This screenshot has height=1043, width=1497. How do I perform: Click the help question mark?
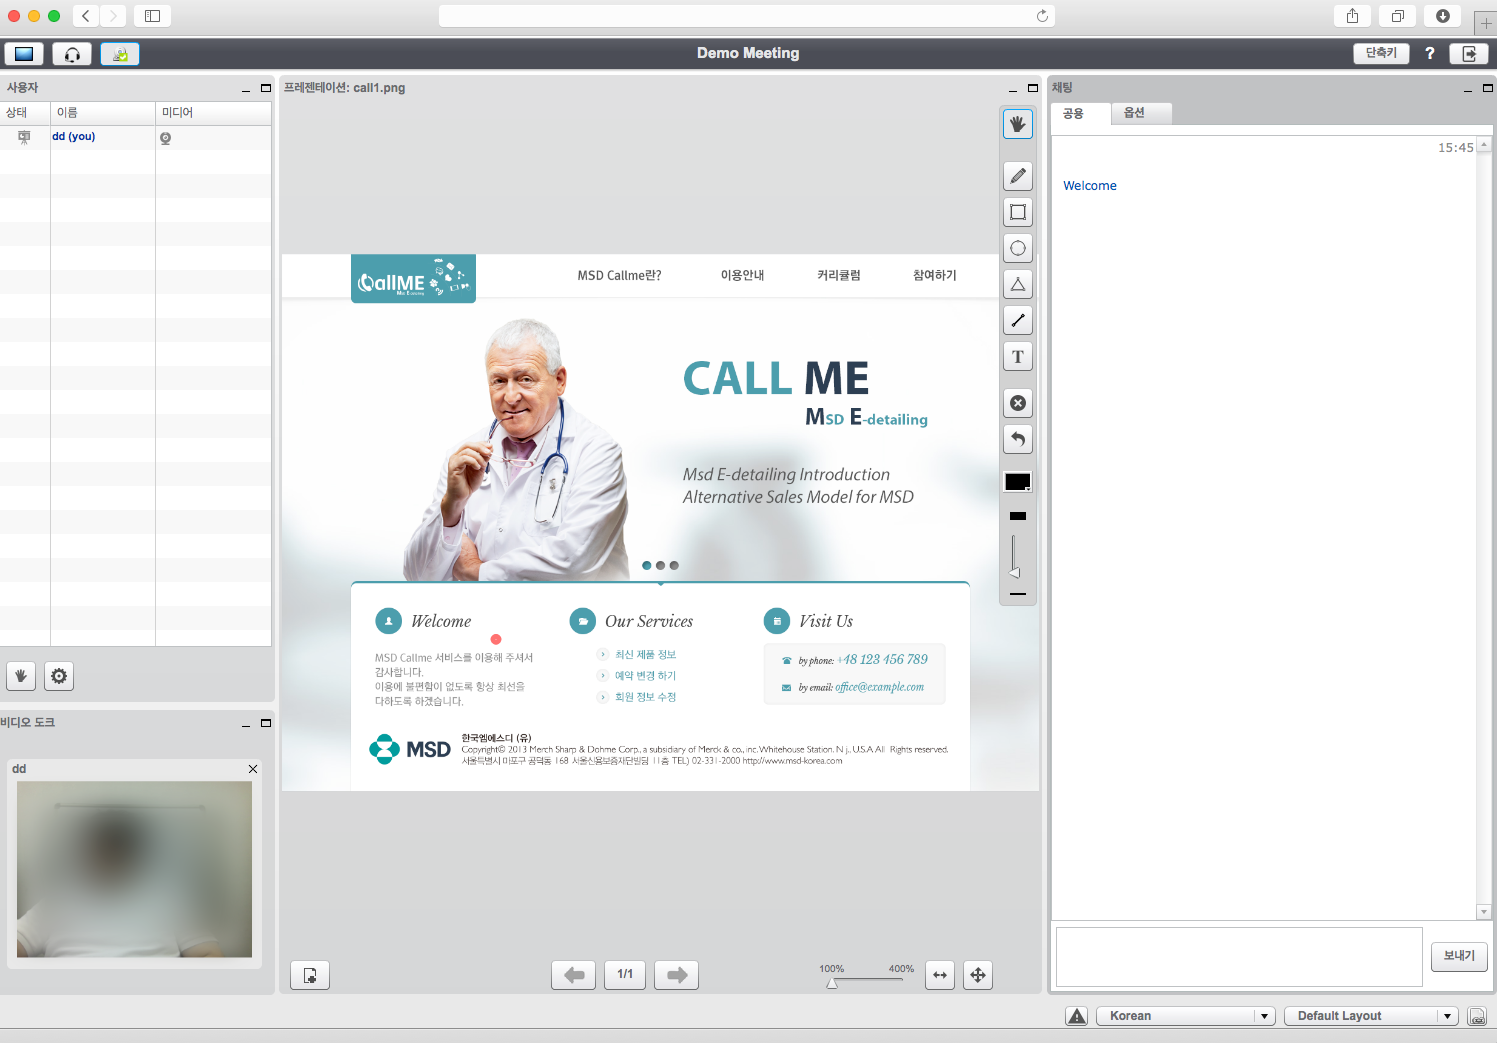1430,53
